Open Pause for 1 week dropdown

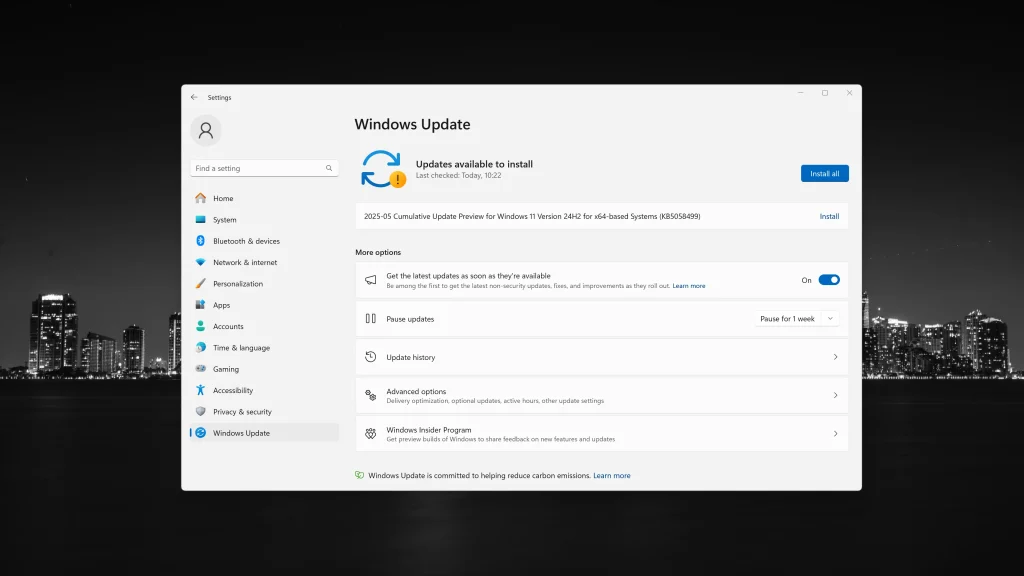(x=796, y=319)
